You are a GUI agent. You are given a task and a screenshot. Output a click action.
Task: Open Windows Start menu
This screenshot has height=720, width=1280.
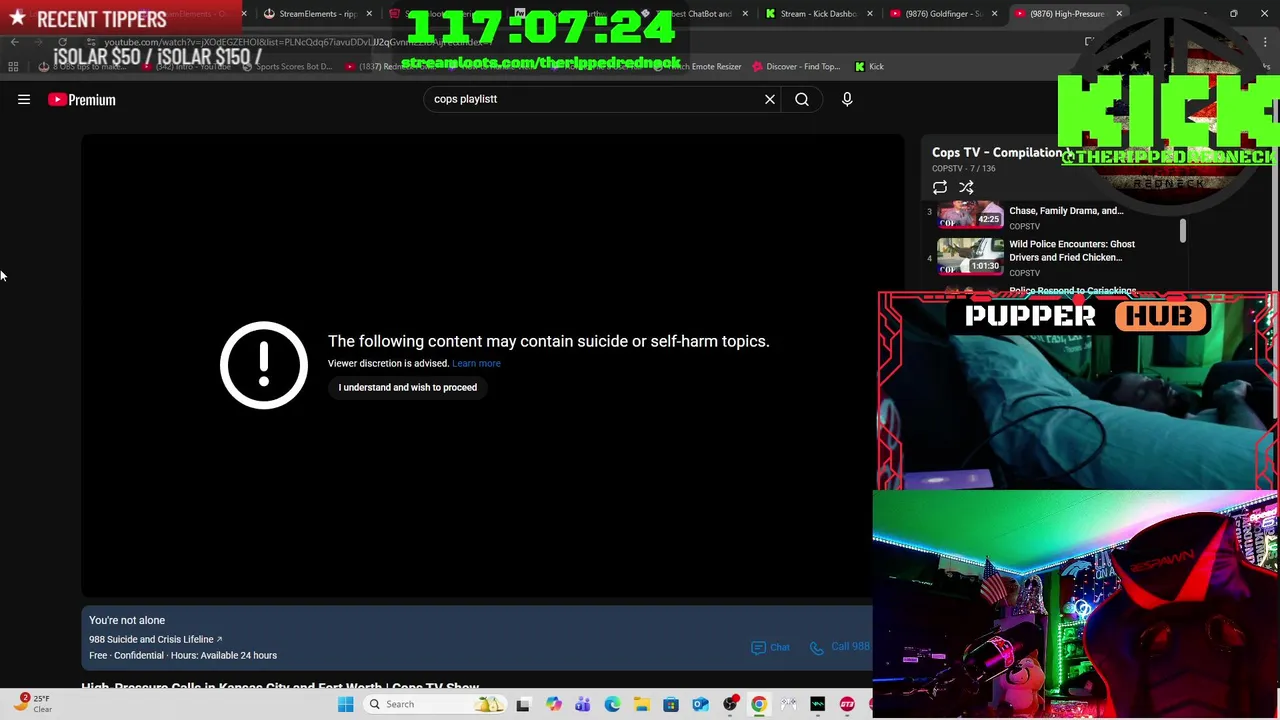(345, 704)
